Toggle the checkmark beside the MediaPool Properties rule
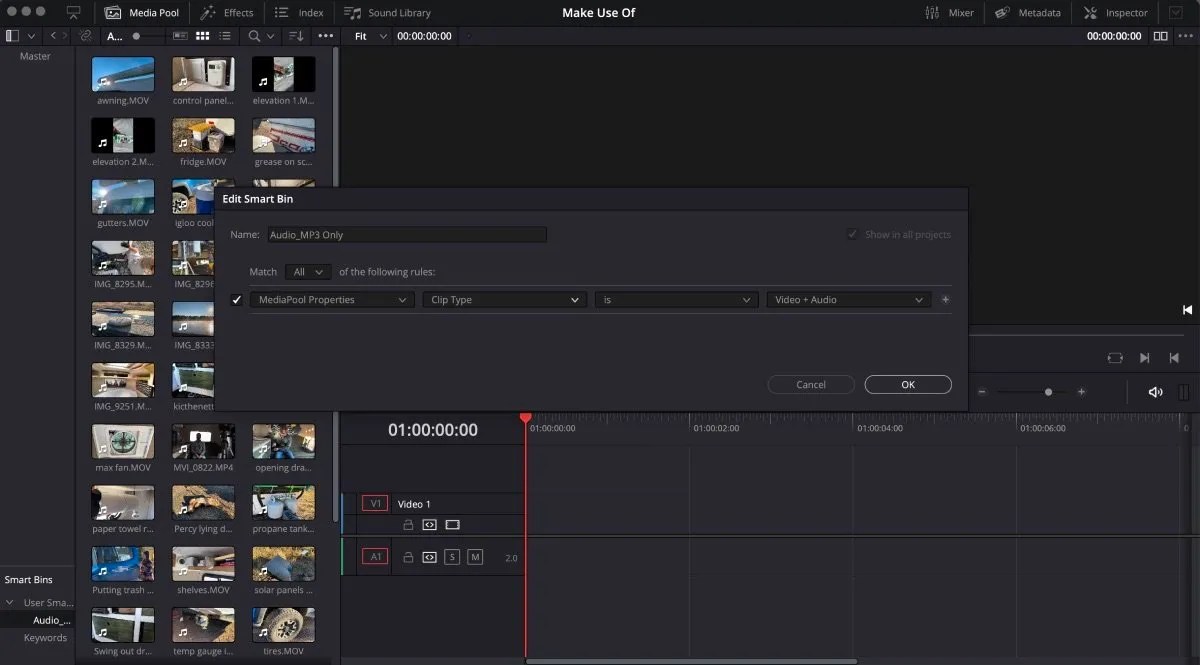Image resolution: width=1200 pixels, height=665 pixels. pyautogui.click(x=236, y=299)
